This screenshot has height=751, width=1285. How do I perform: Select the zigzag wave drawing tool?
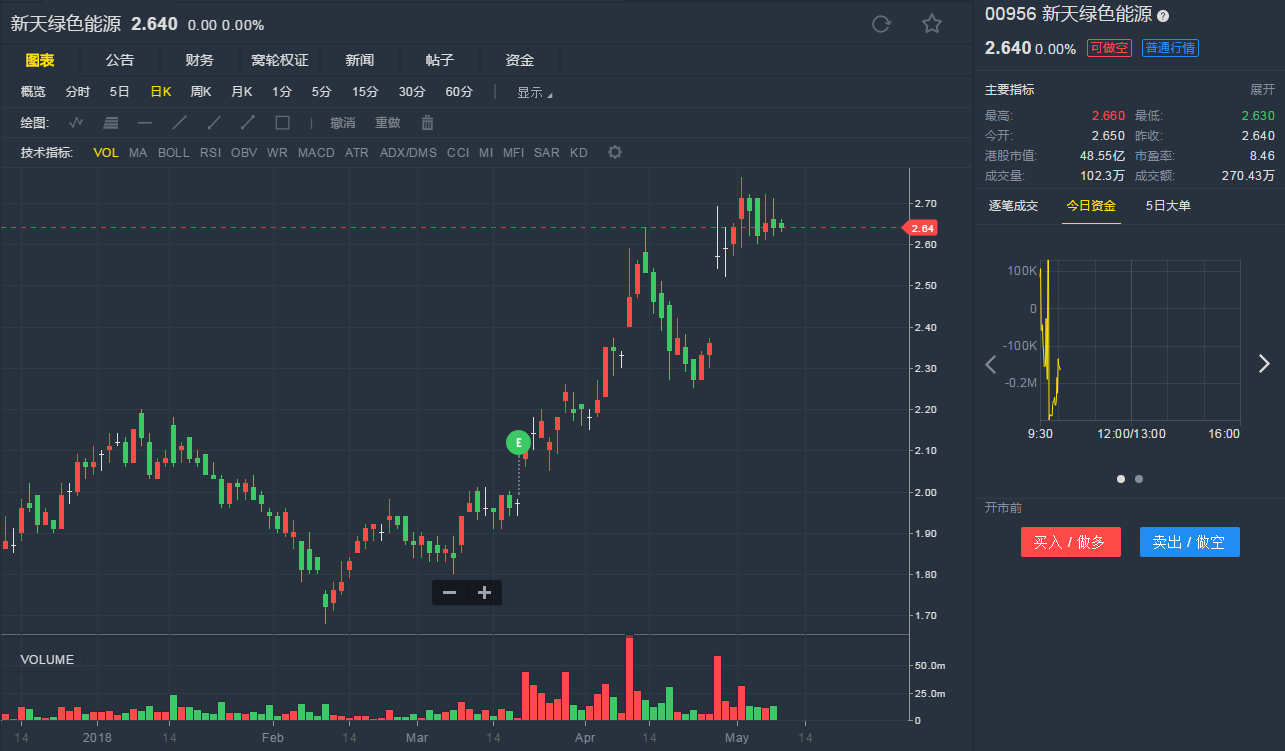point(76,123)
